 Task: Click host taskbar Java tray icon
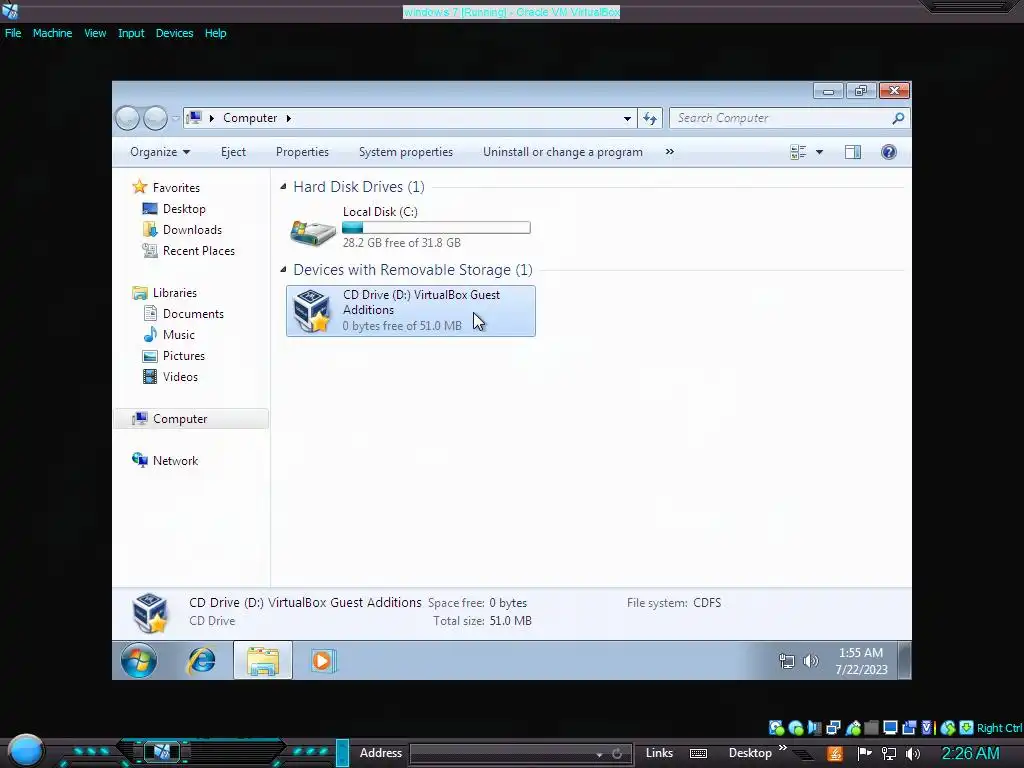pyautogui.click(x=835, y=754)
